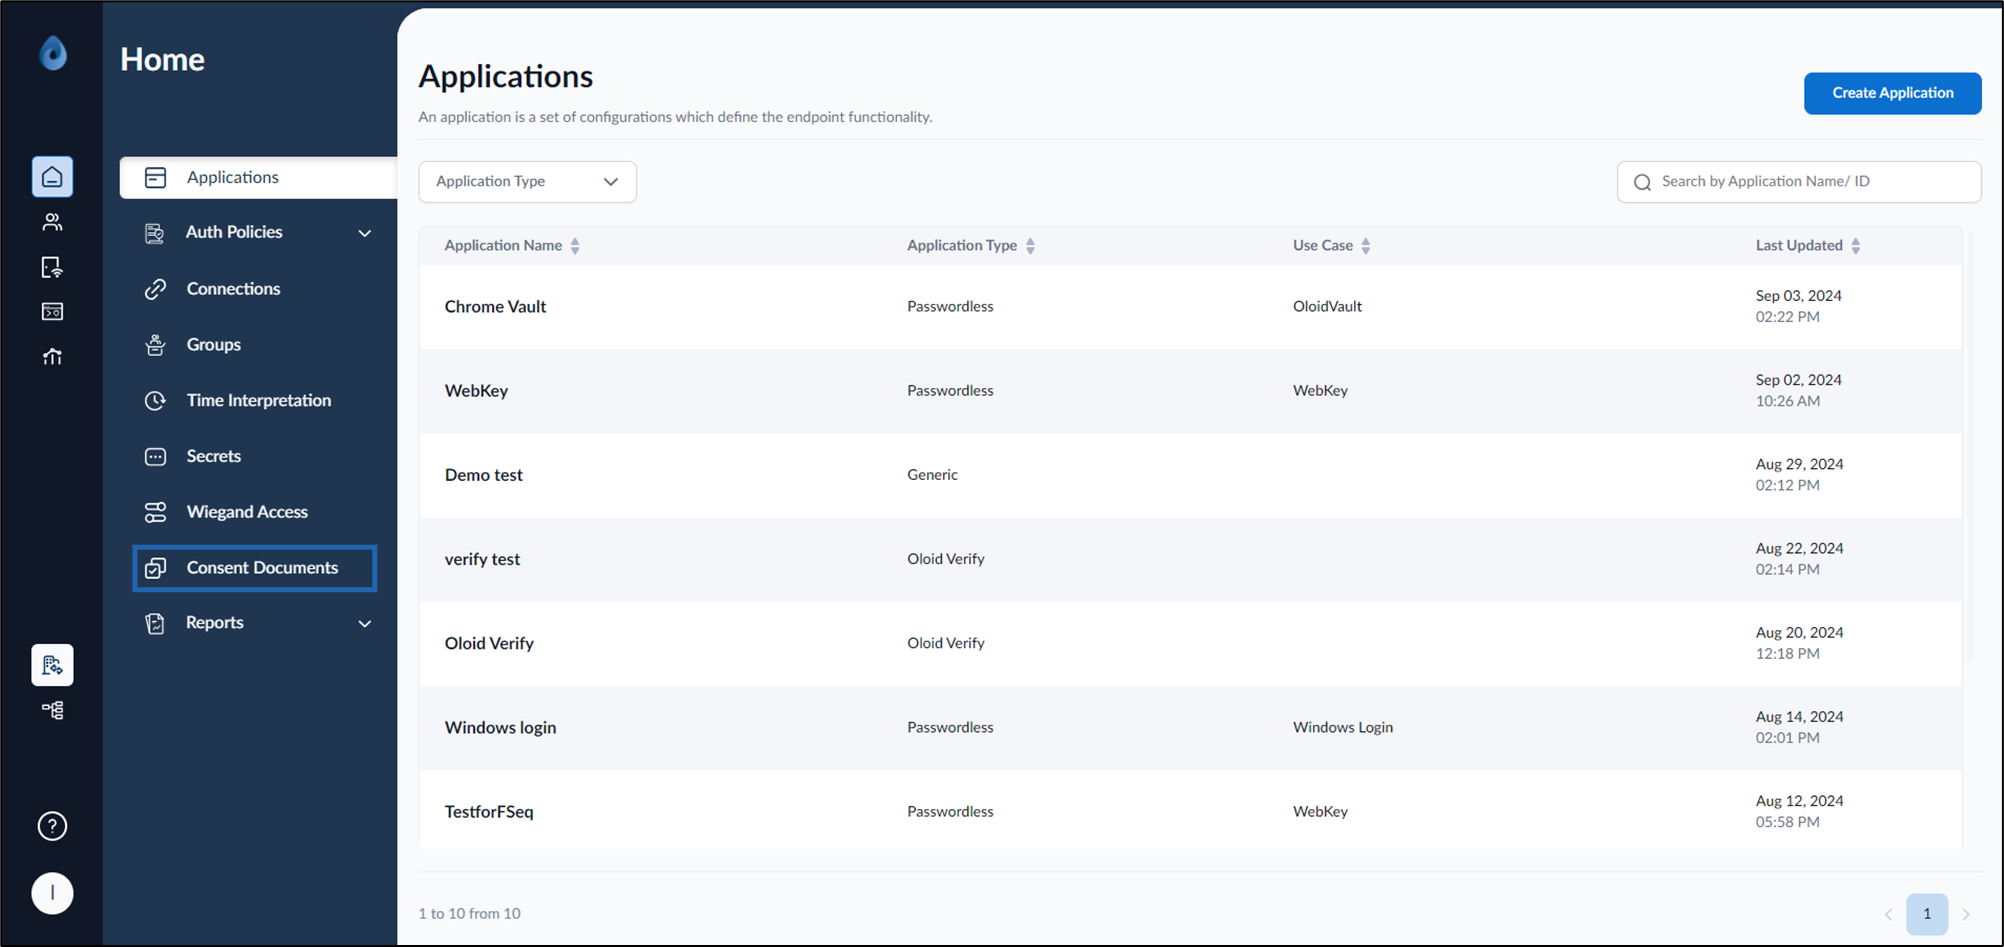Screen dimensions: 2004x947
Task: Open Consent Documents menu item
Action: click(255, 568)
